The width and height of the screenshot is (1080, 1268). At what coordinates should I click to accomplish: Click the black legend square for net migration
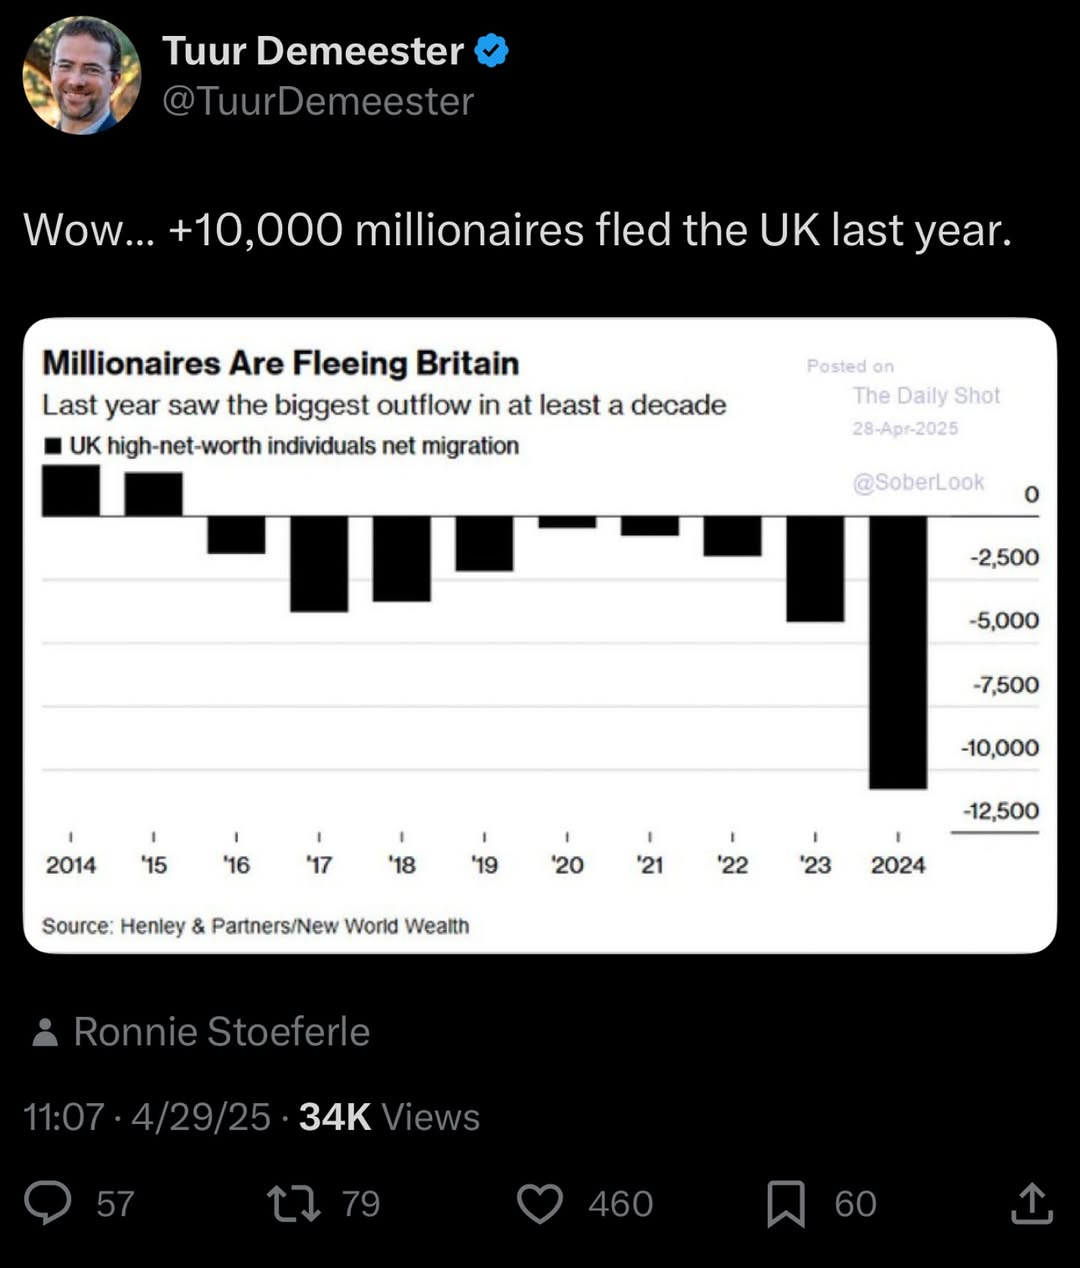click(52, 445)
